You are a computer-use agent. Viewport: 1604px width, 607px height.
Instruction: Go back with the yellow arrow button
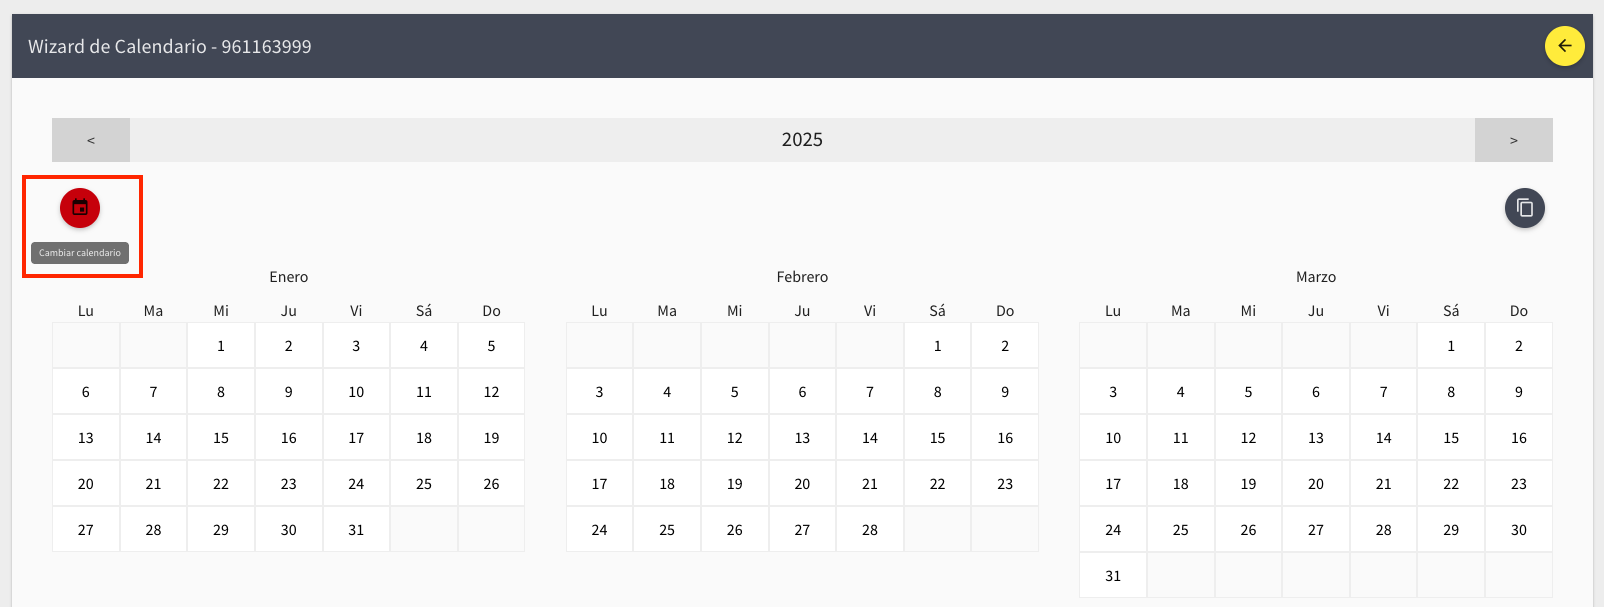[1565, 46]
